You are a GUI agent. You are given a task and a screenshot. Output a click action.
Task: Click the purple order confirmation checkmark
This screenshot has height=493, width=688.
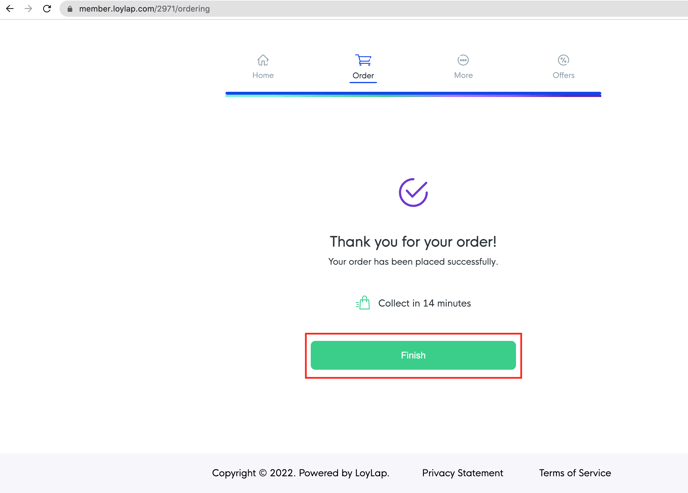coord(413,192)
